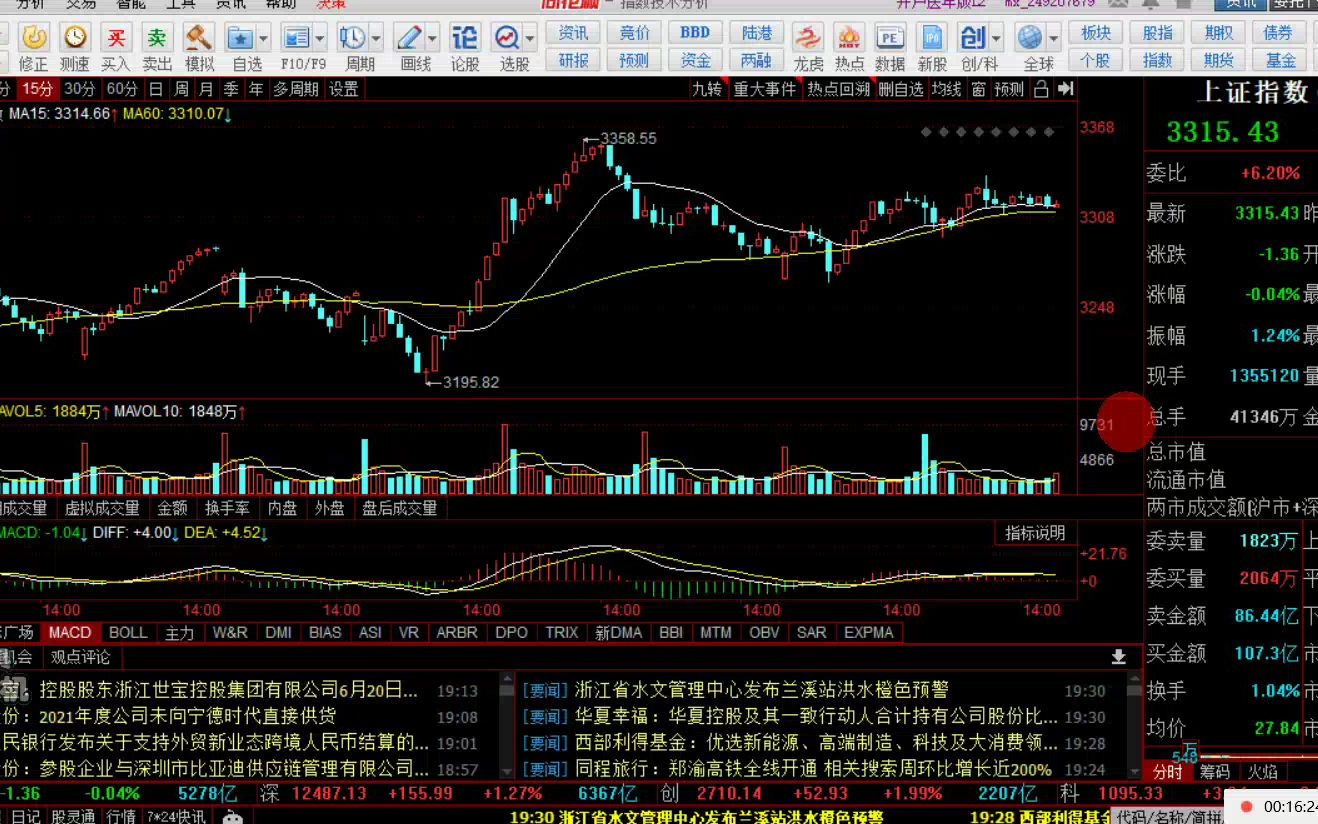Open the 指标说明 button
The image size is (1318, 824).
[1035, 533]
